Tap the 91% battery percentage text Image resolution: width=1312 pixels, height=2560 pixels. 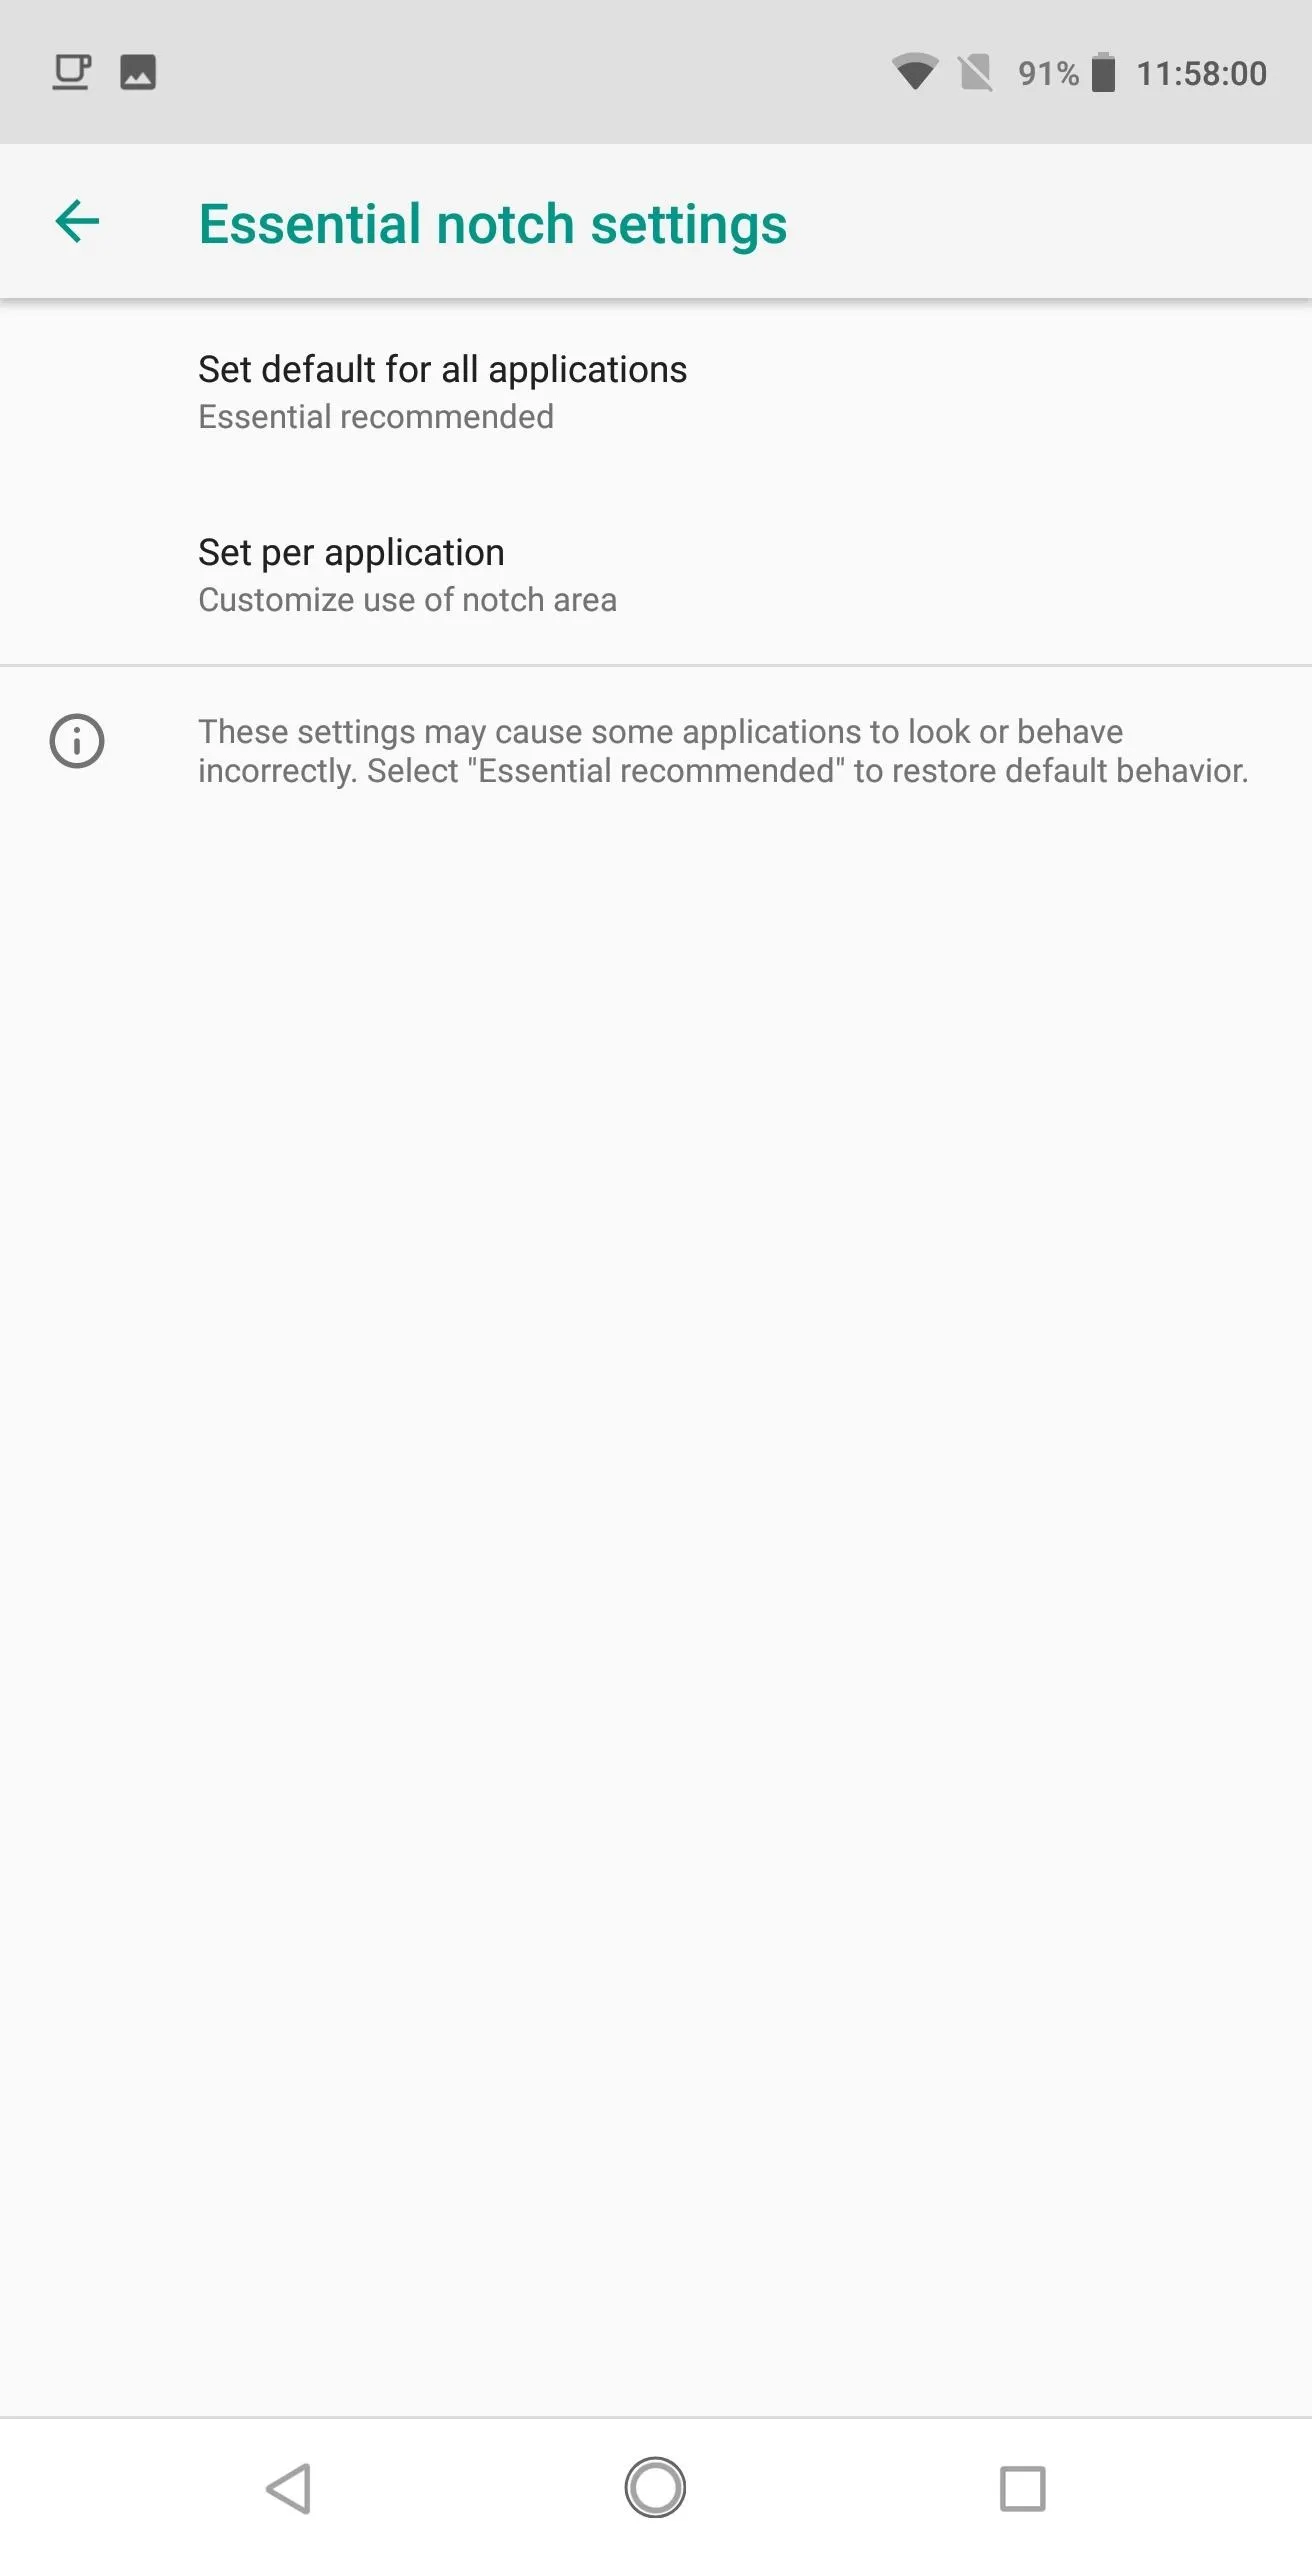pos(1048,73)
